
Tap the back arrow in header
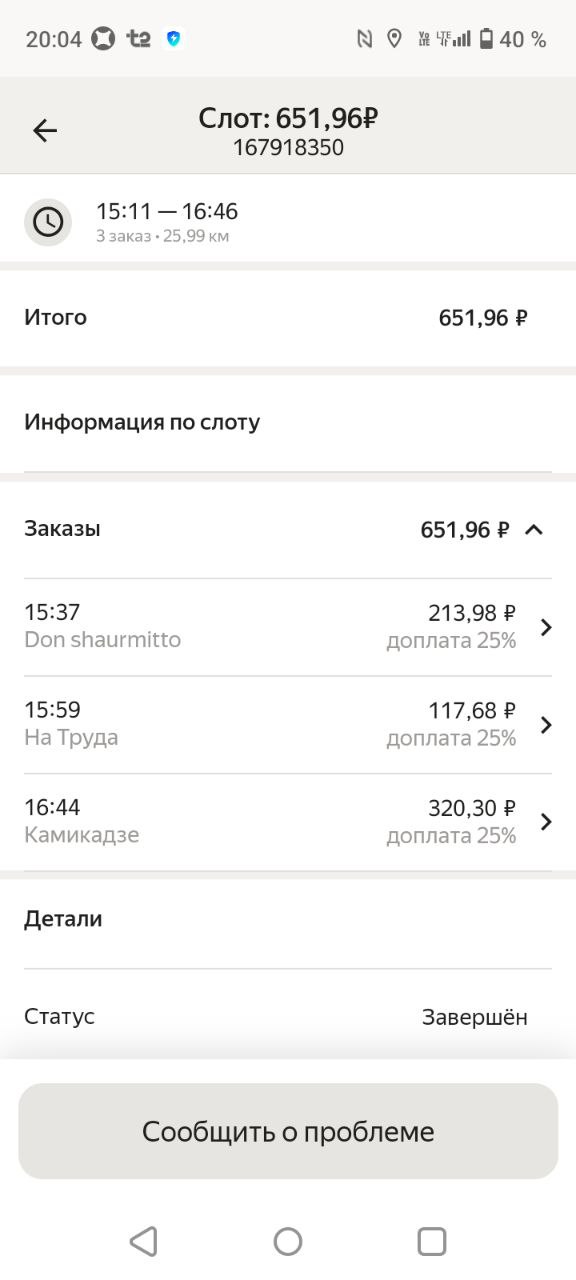[x=45, y=130]
